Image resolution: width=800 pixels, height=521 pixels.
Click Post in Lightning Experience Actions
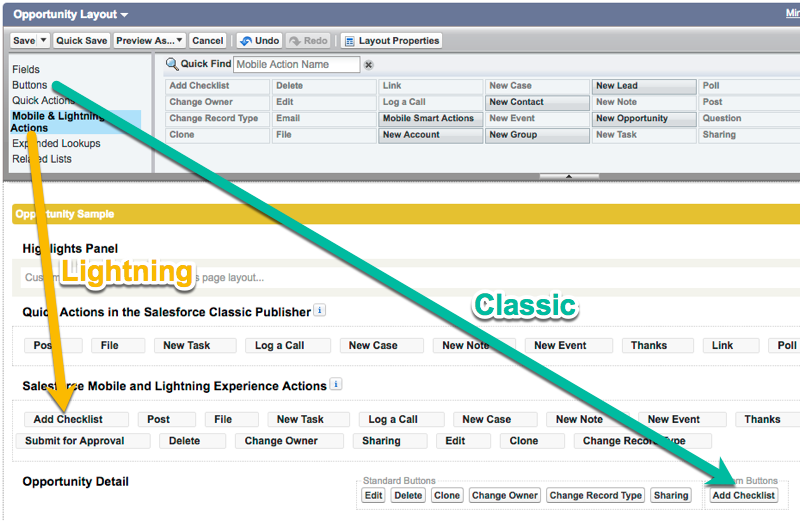click(x=167, y=419)
